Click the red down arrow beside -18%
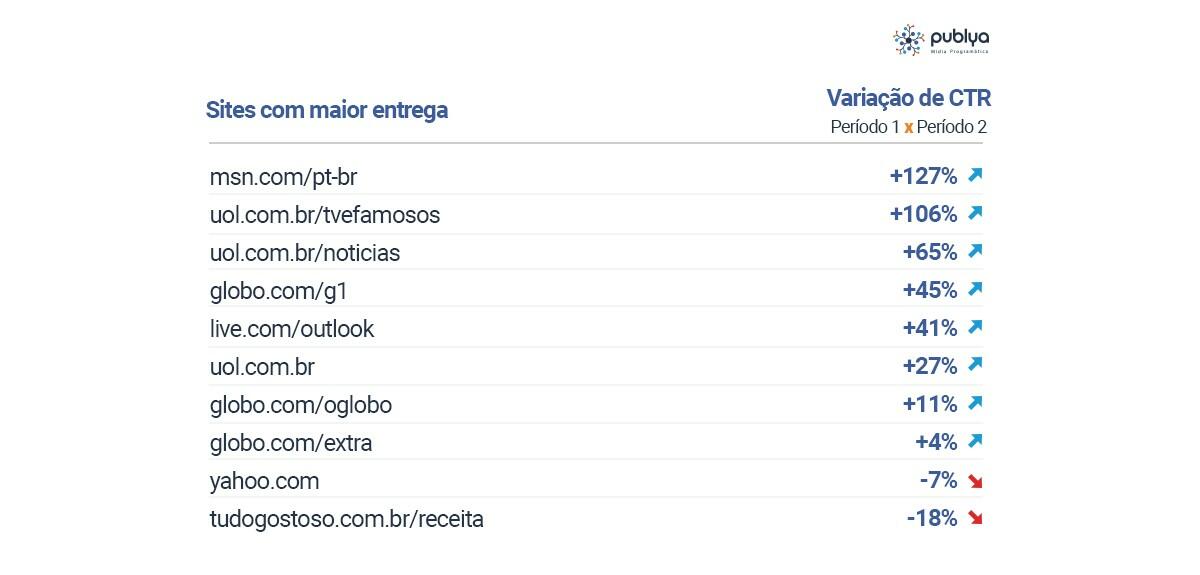 point(976,518)
